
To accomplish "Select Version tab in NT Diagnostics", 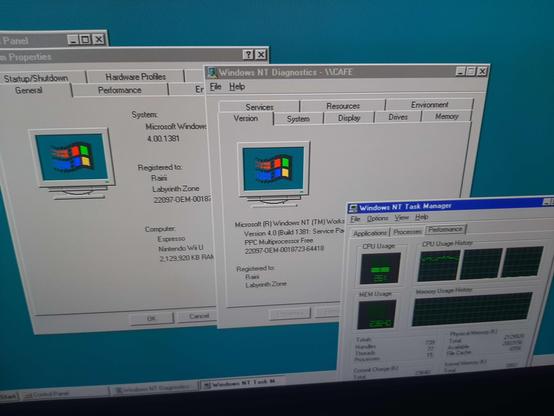I will pos(246,118).
